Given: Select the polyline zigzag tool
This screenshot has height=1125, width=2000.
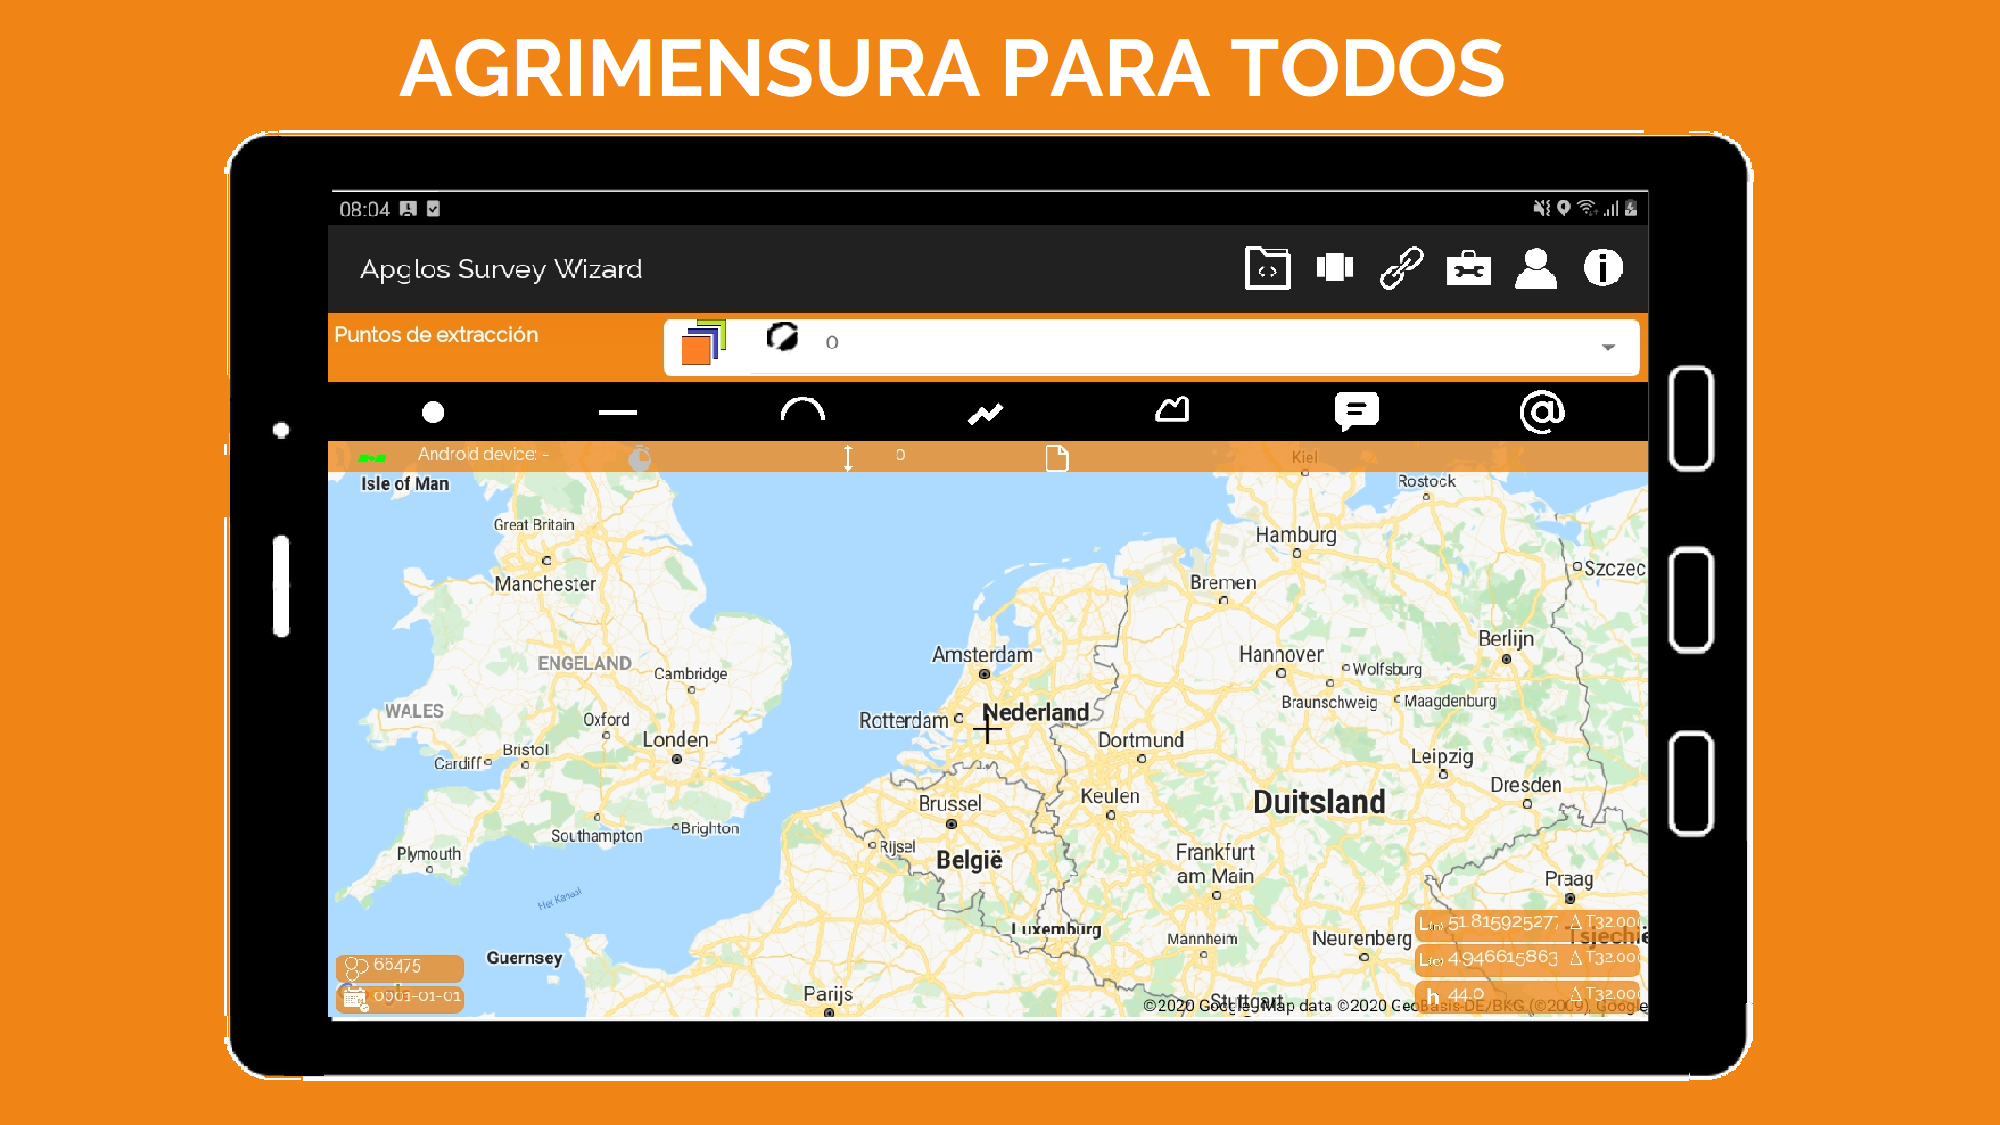Looking at the screenshot, I should coord(986,412).
